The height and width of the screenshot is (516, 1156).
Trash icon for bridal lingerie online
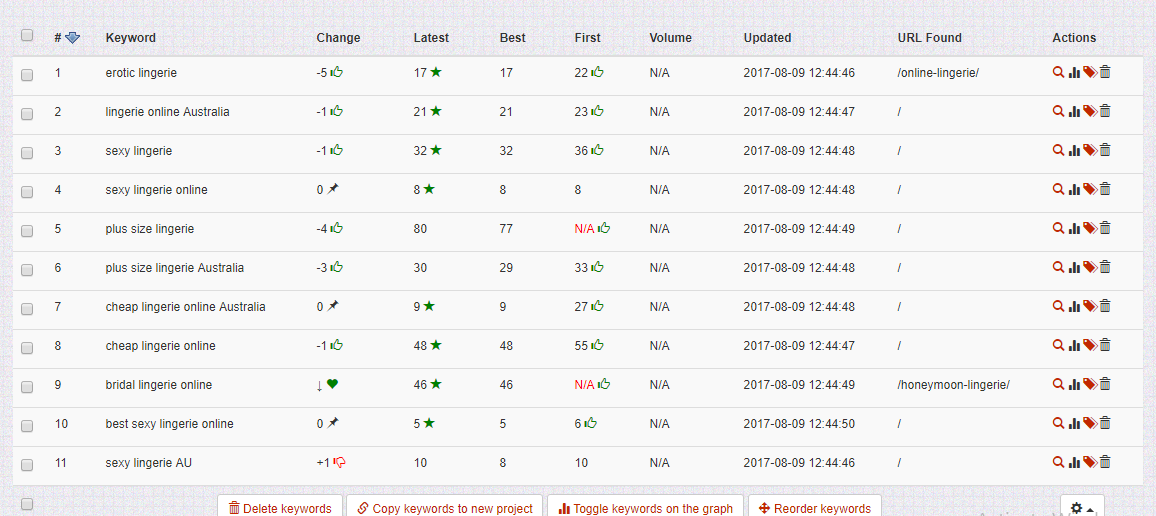pos(1105,384)
